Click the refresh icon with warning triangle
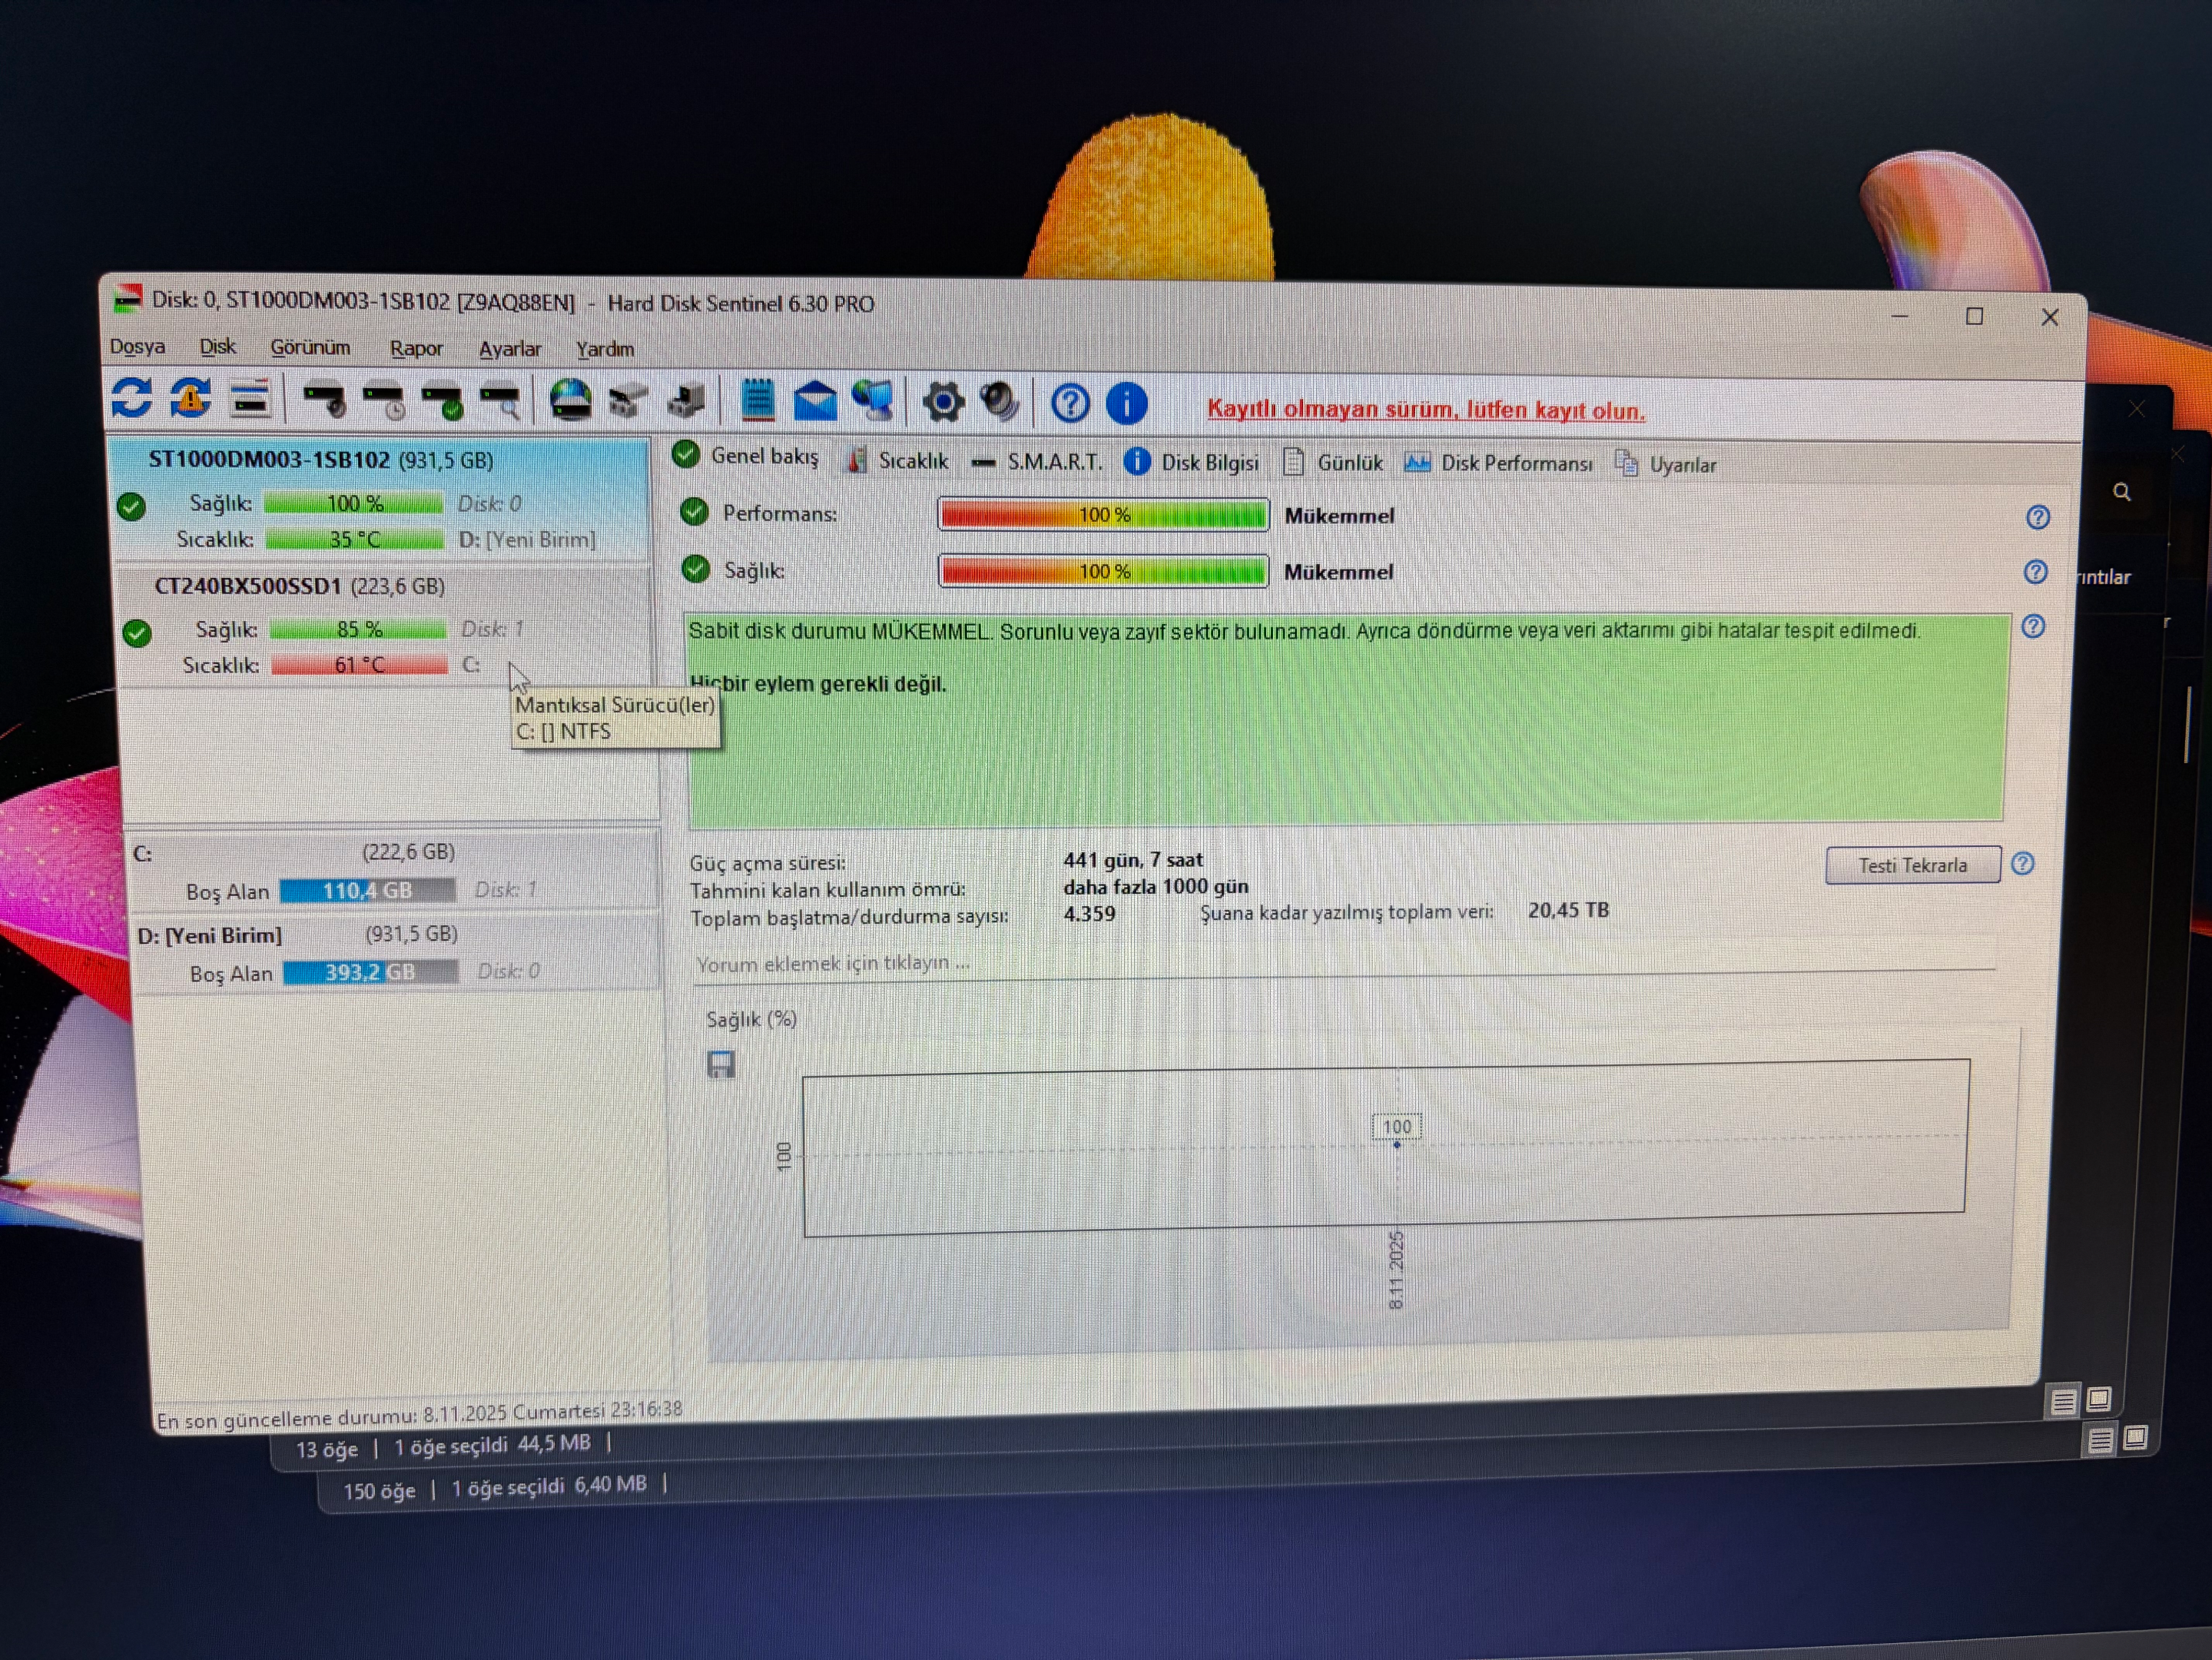Screen dimensions: 2212x1660 pos(190,397)
